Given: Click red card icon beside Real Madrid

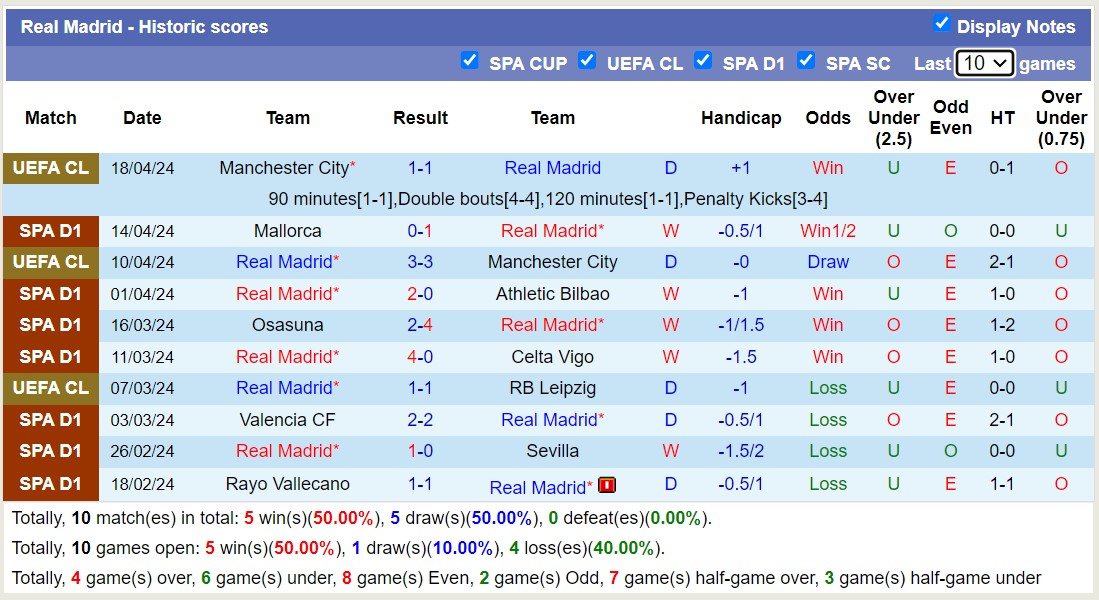Looking at the screenshot, I should [x=607, y=485].
